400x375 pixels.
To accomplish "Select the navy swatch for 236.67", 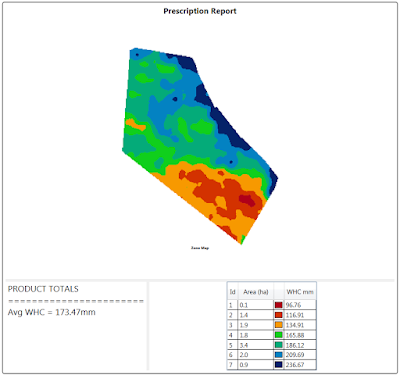I will pos(279,365).
